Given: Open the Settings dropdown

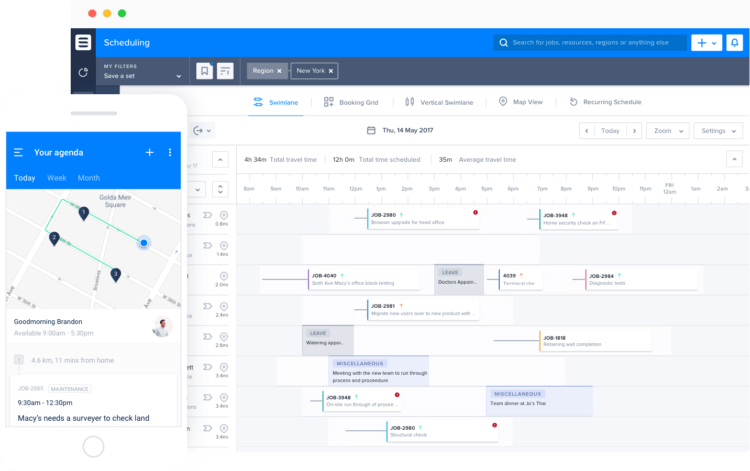Looking at the screenshot, I should coord(718,131).
